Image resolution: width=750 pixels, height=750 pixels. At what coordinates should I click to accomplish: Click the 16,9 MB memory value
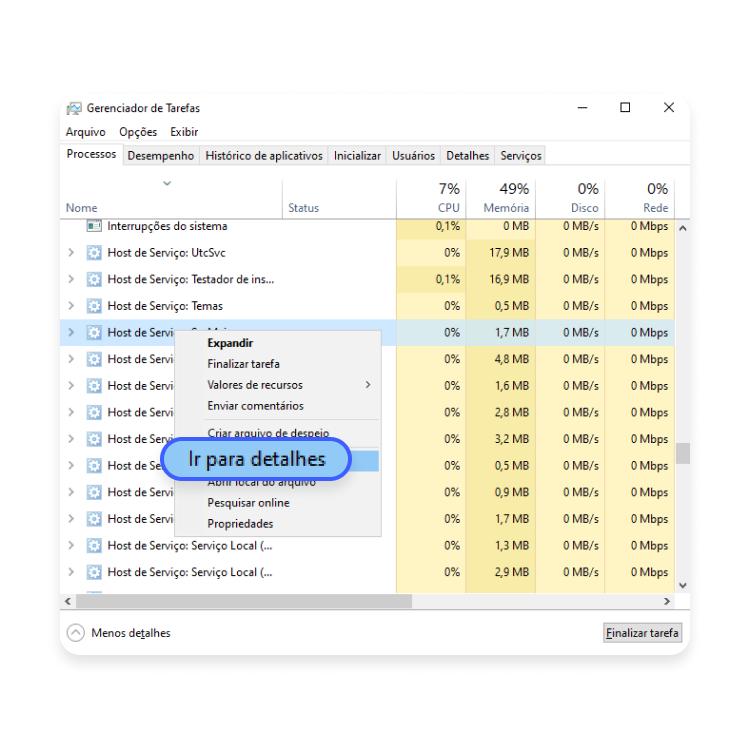[x=509, y=279]
